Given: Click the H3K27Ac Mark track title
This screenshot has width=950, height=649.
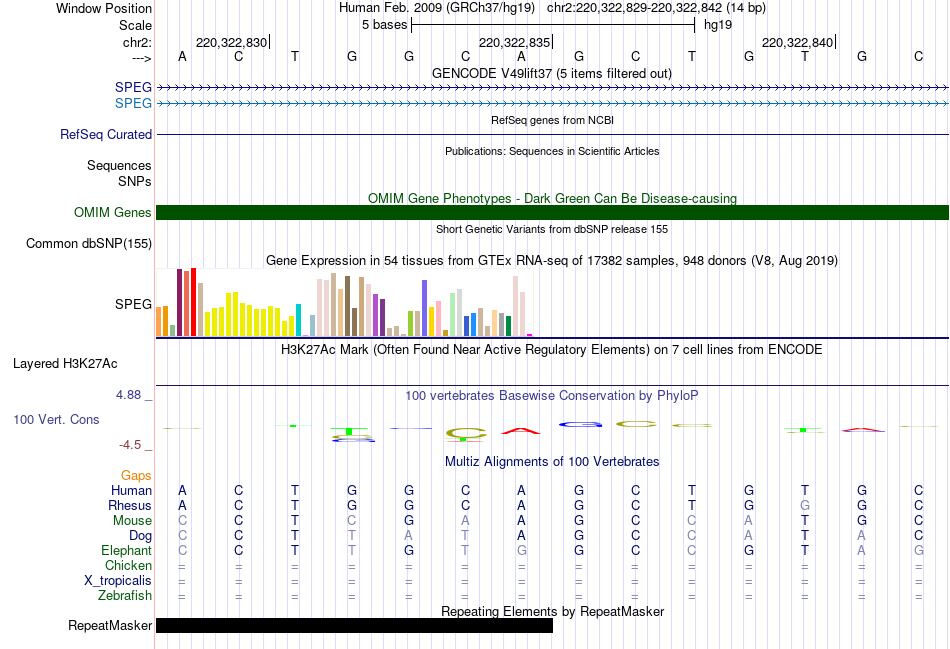Looking at the screenshot, I should pyautogui.click(x=552, y=350).
